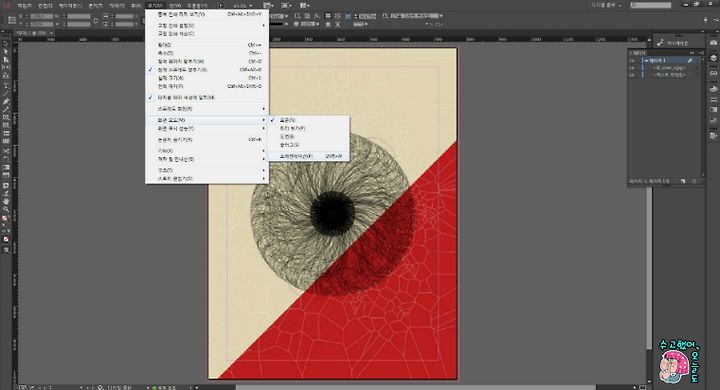Viewport: 720px width, 390px height.
Task: Click the Delete Layer trash button
Action: click(694, 181)
